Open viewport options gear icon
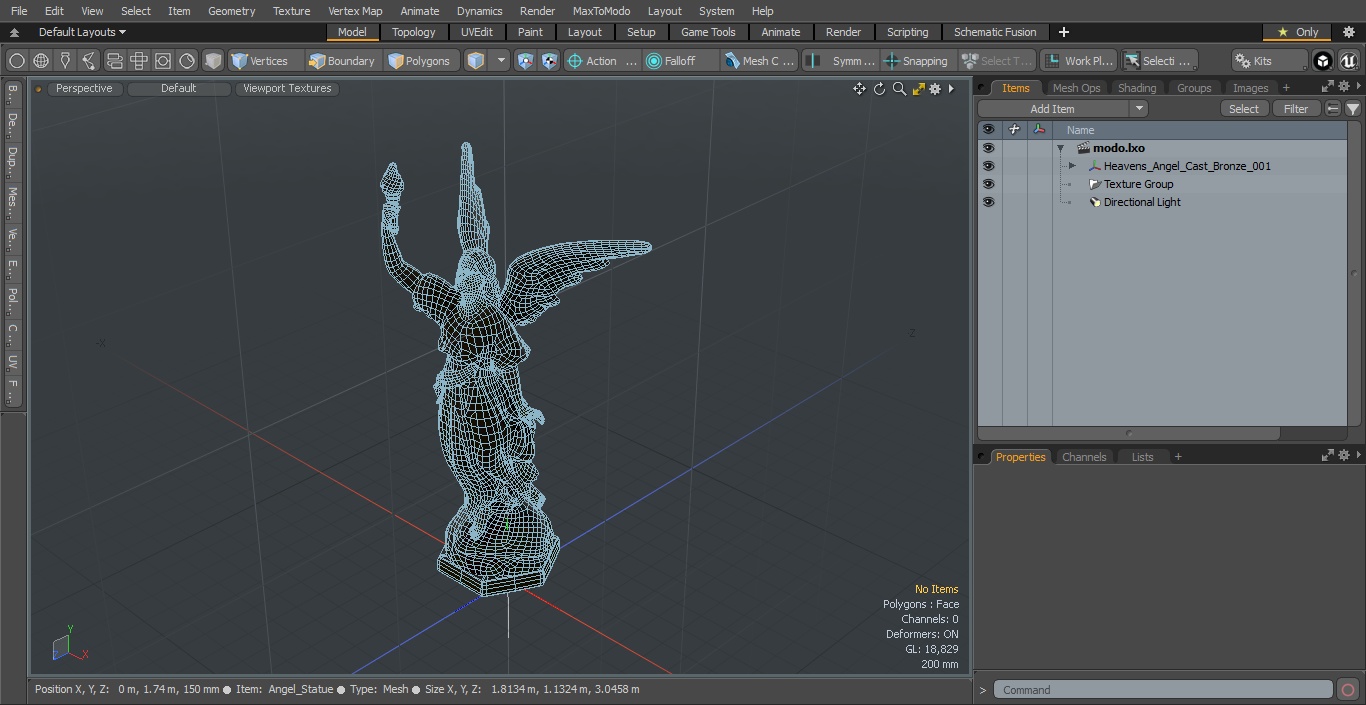This screenshot has width=1366, height=705. (935, 89)
